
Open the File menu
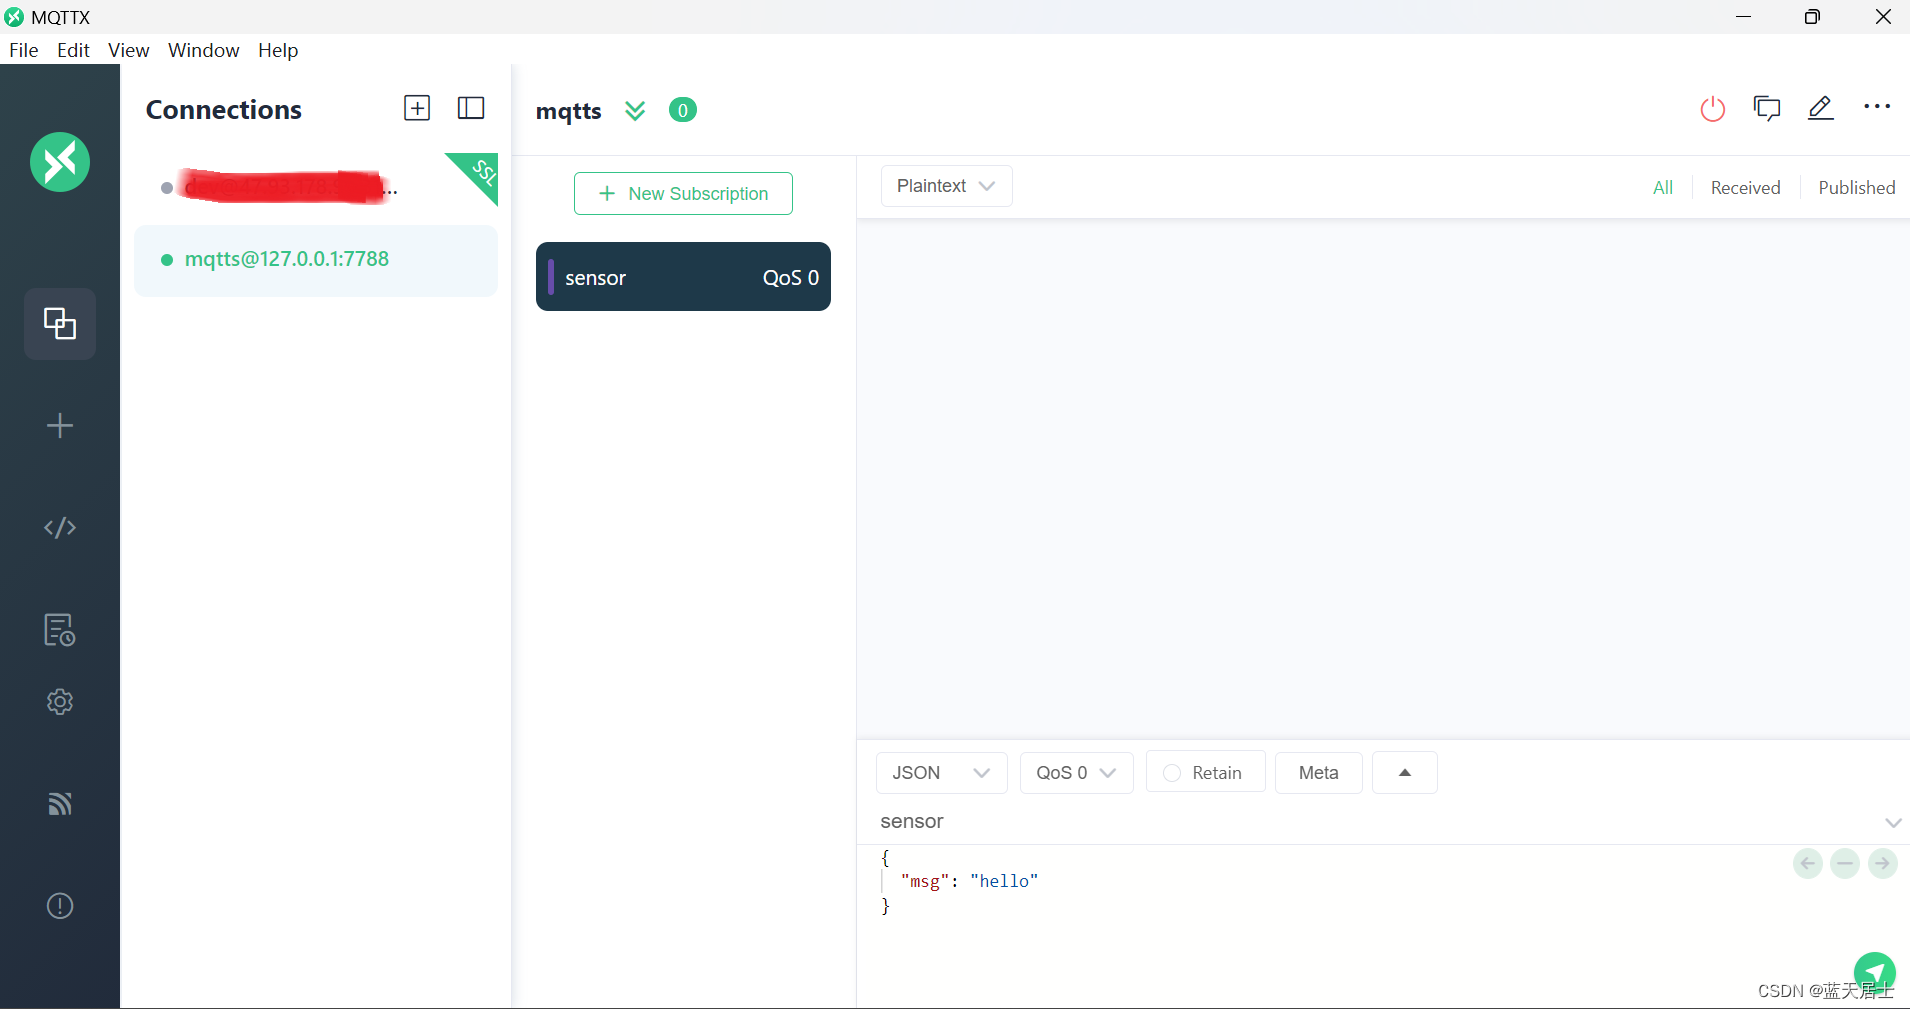click(24, 50)
